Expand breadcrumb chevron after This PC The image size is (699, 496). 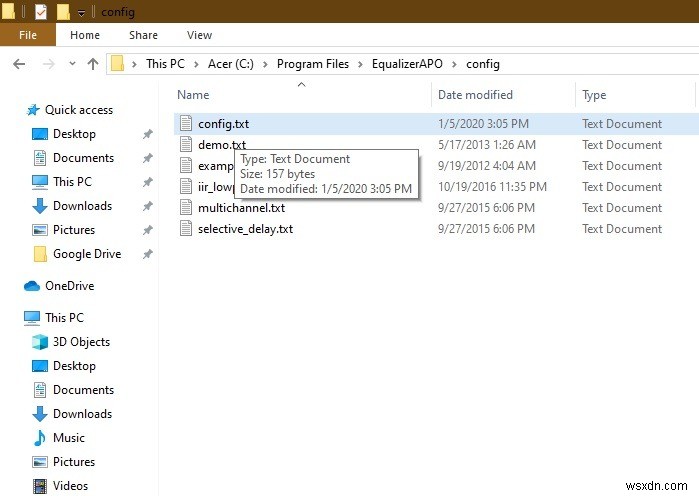coord(196,64)
